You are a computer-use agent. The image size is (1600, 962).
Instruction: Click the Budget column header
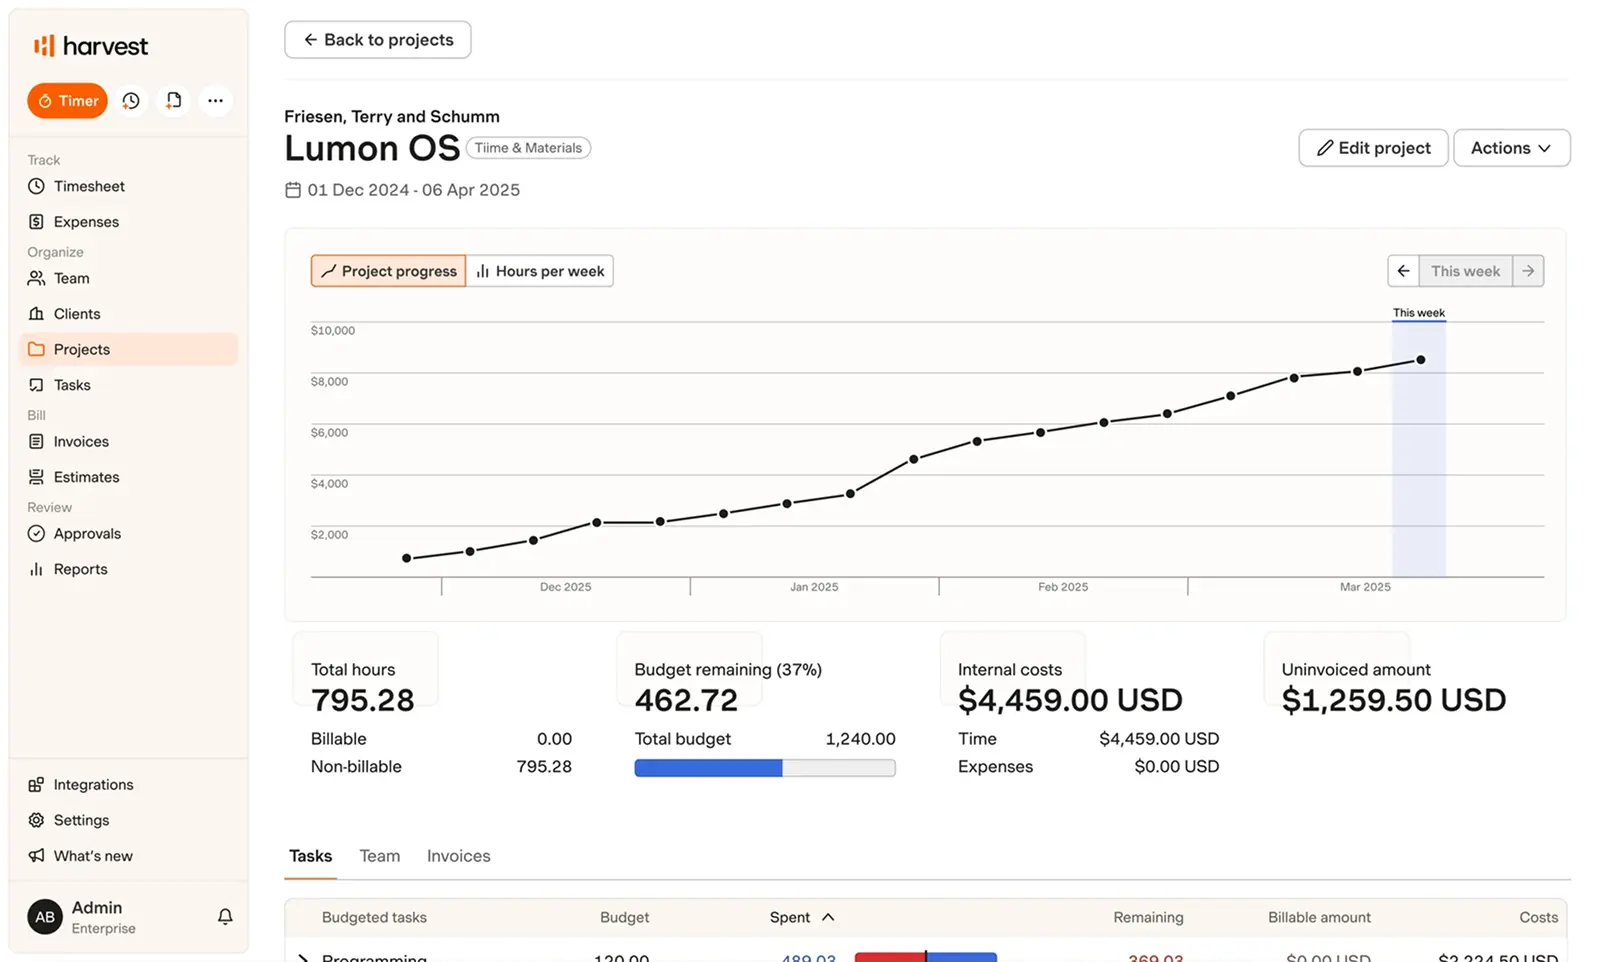tap(624, 917)
